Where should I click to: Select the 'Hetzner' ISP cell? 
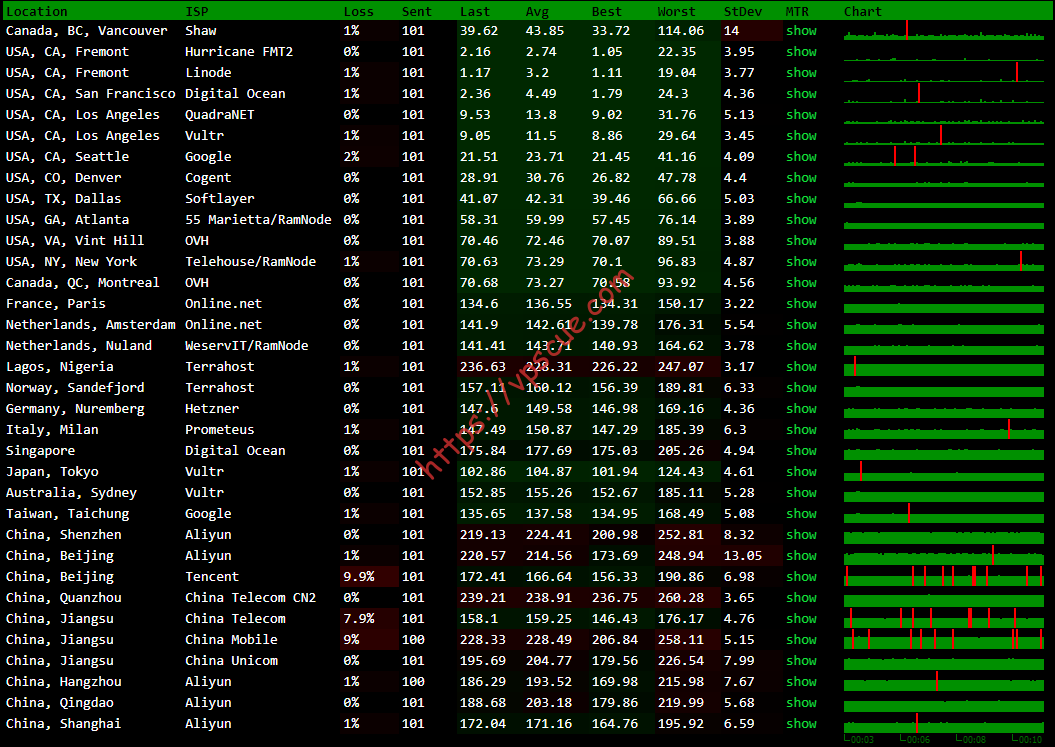pyautogui.click(x=212, y=408)
